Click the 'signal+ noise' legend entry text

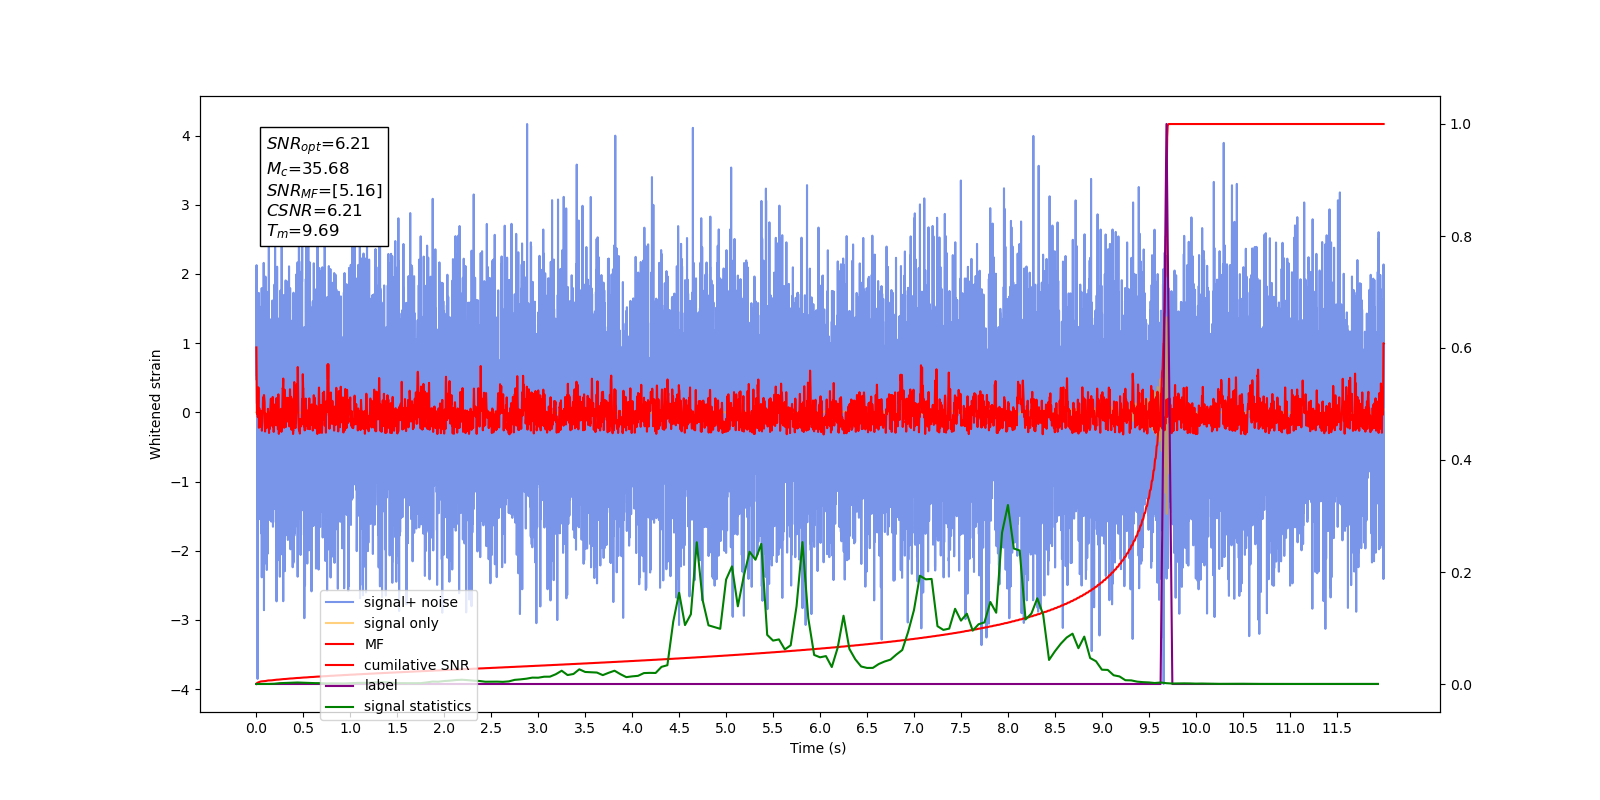coord(411,602)
